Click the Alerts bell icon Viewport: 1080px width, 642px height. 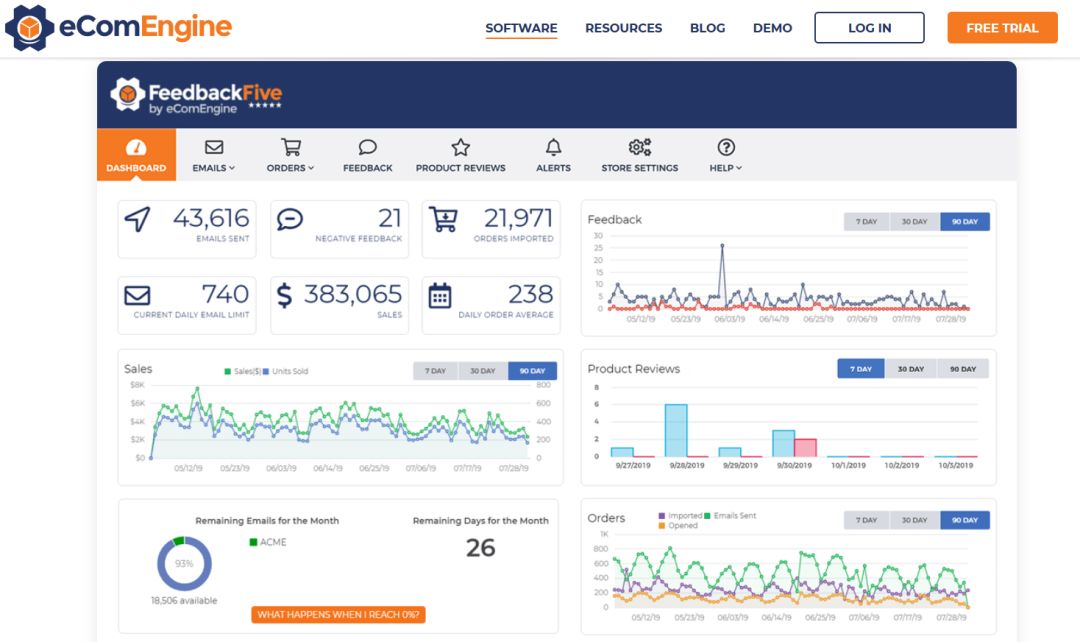(x=553, y=148)
